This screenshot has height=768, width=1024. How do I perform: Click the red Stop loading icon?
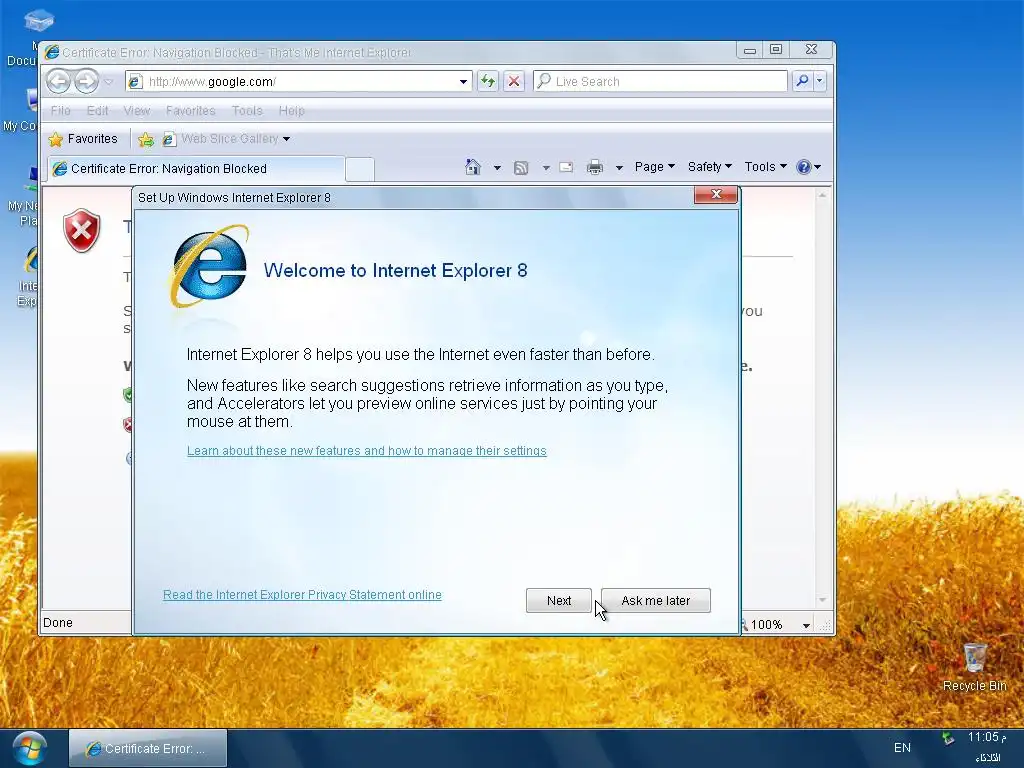coord(514,81)
